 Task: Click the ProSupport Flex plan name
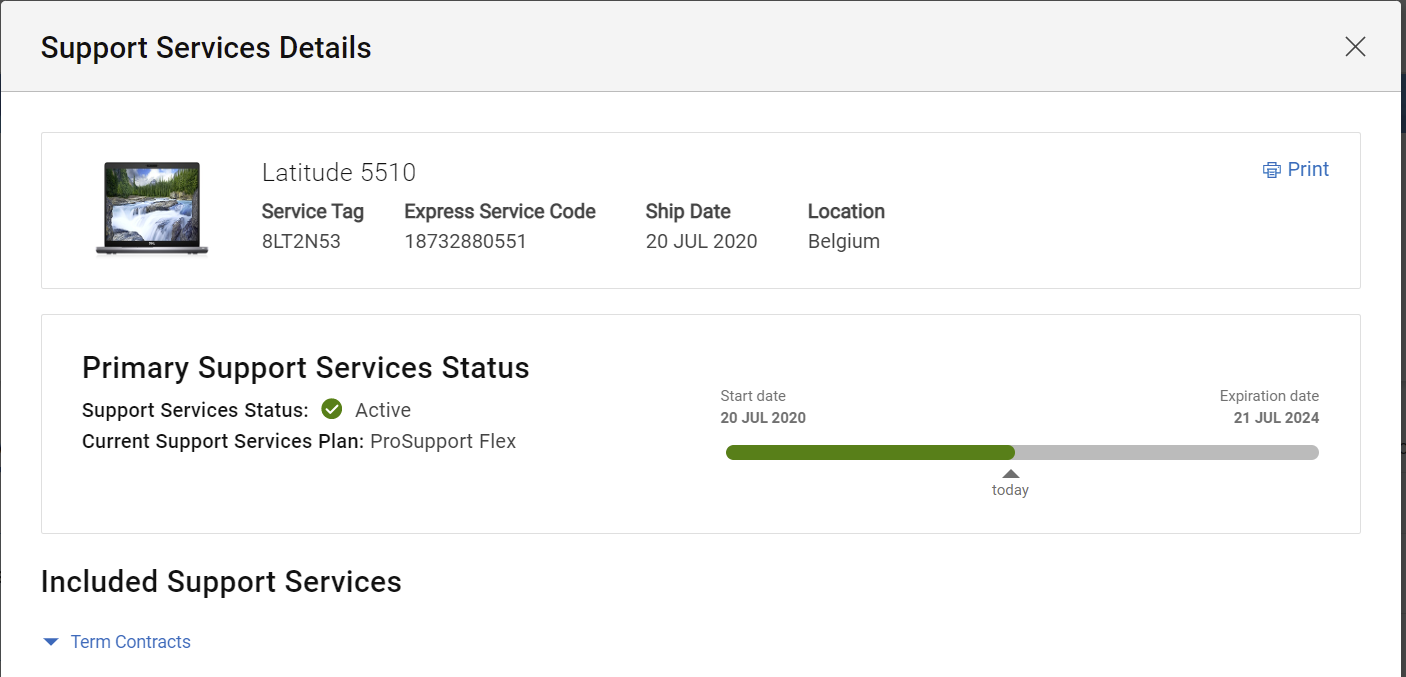[x=443, y=441]
